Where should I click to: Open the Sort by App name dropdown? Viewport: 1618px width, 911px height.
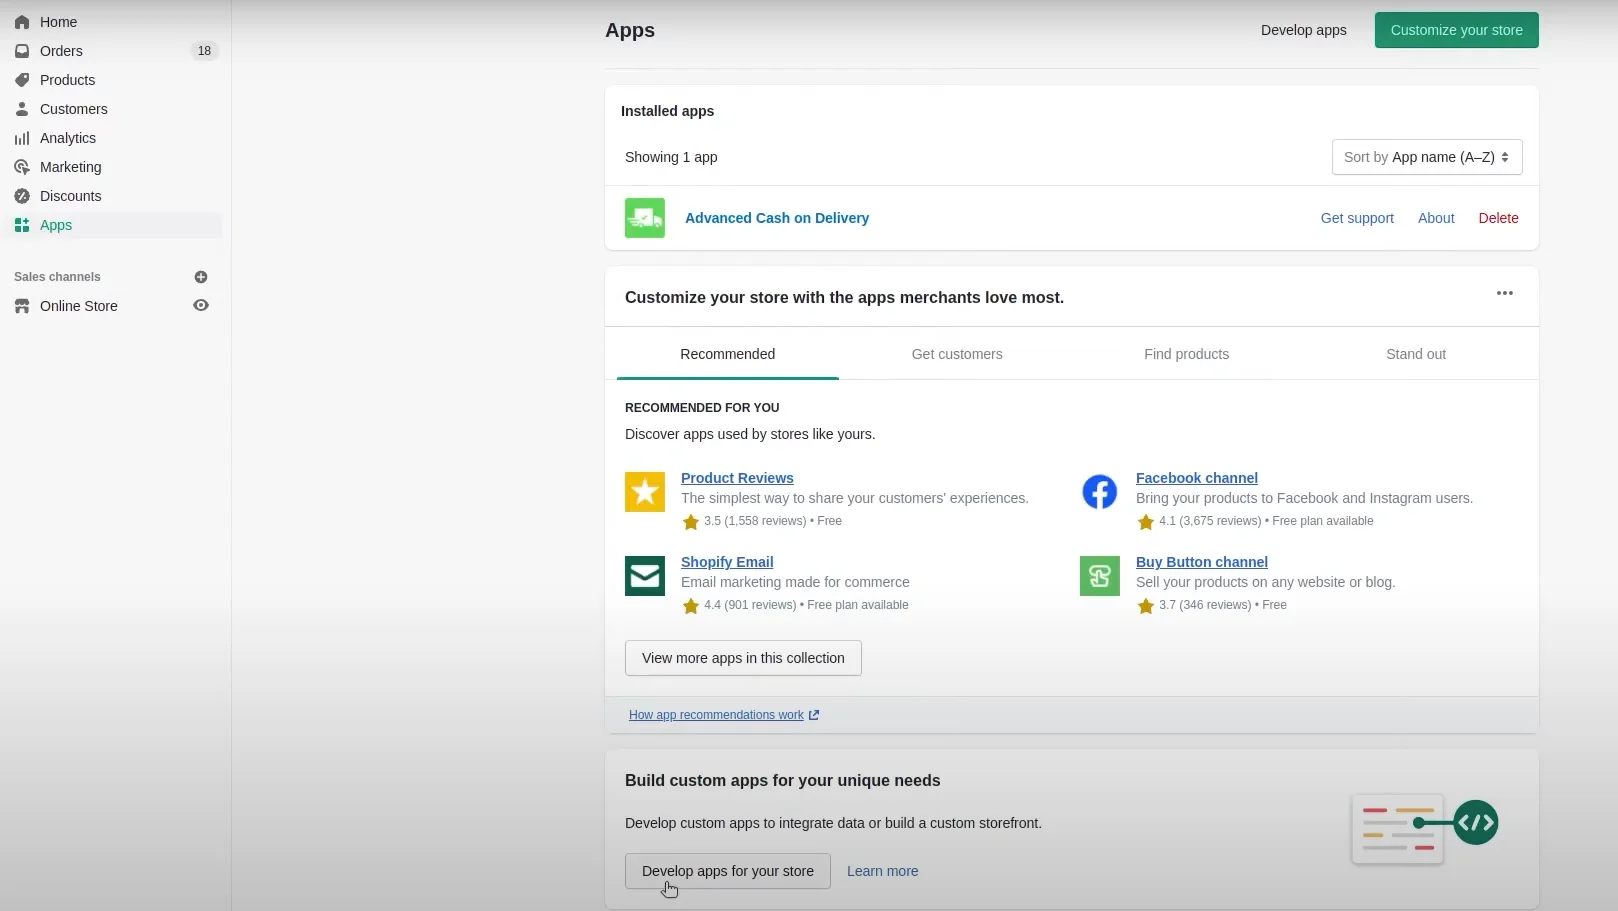pos(1427,157)
